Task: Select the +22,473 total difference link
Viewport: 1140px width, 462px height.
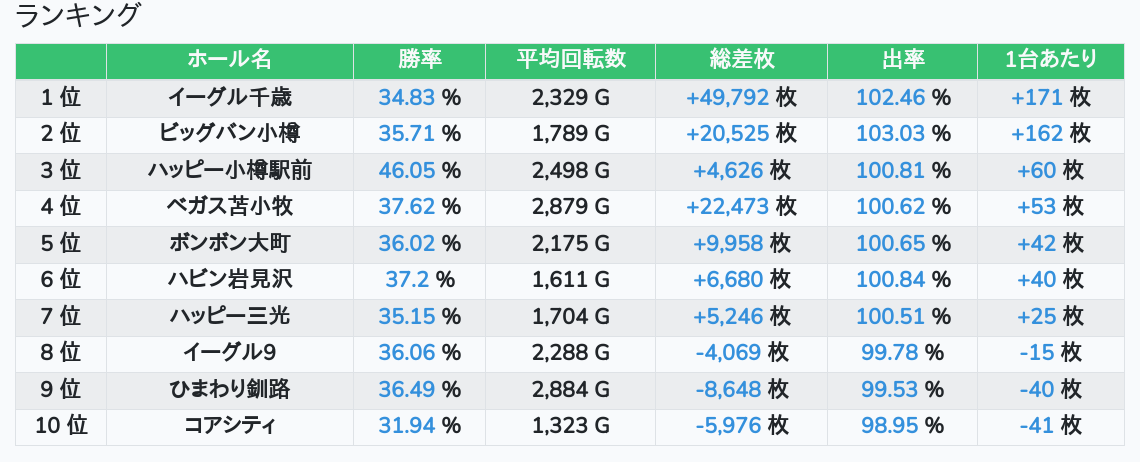Action: pos(727,207)
